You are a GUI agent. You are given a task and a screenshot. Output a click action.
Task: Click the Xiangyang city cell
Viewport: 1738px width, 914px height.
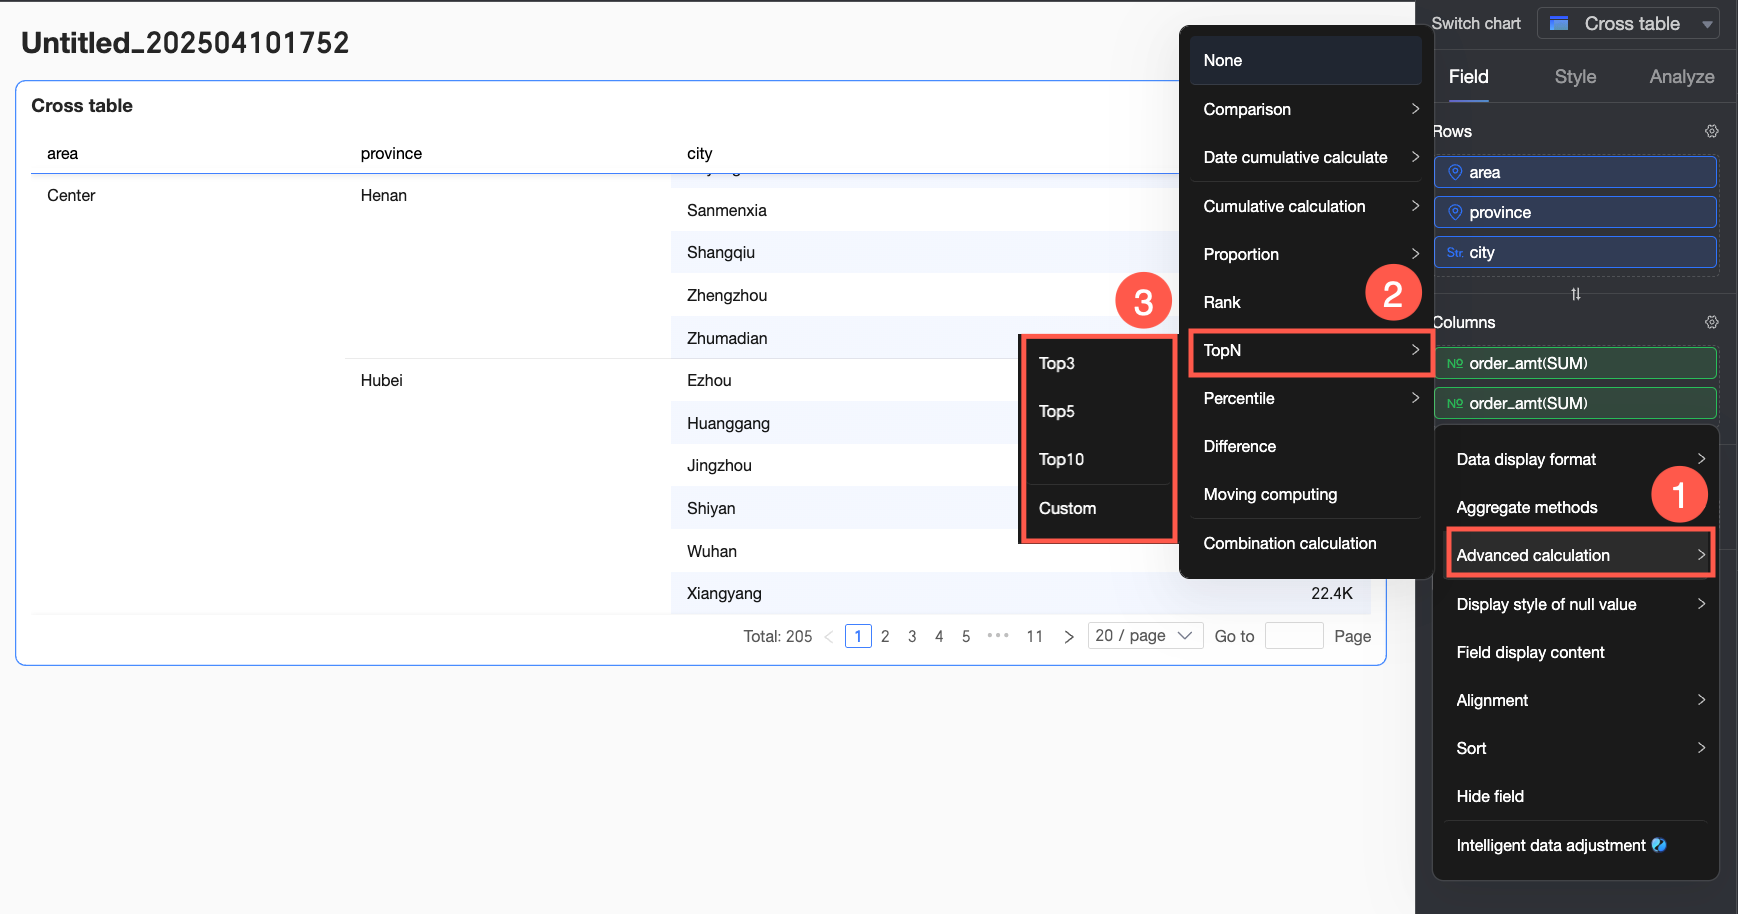(x=724, y=593)
